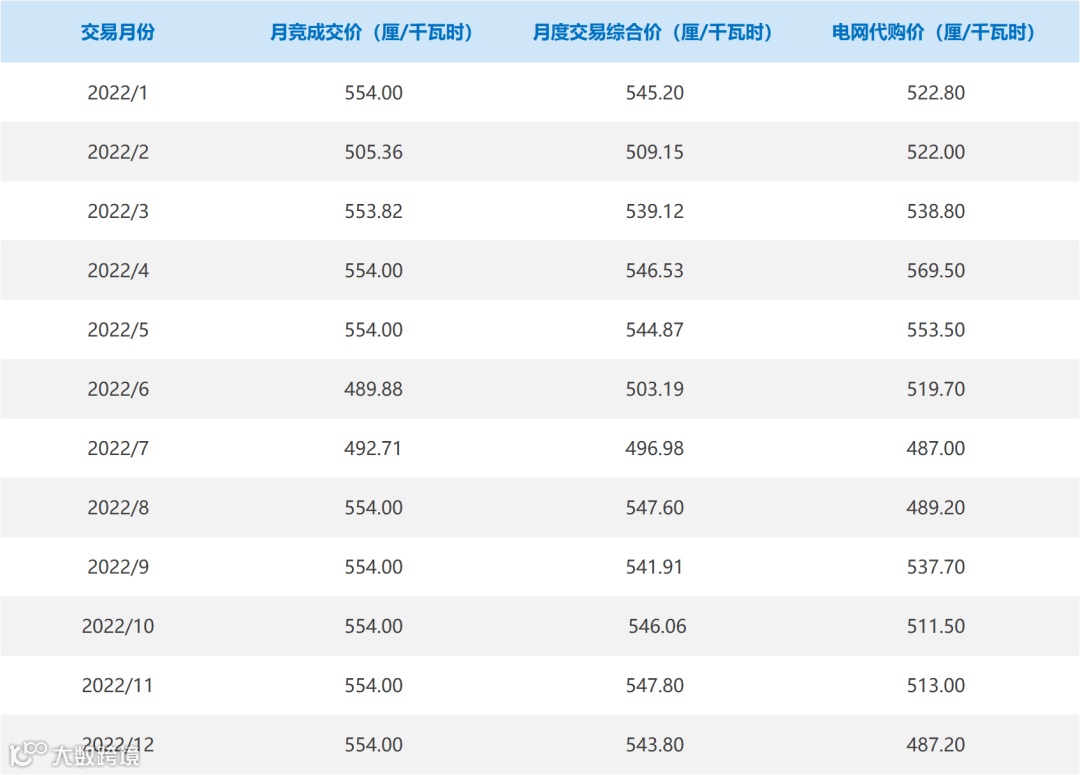Click the 513.00 grid purchase price

[935, 685]
